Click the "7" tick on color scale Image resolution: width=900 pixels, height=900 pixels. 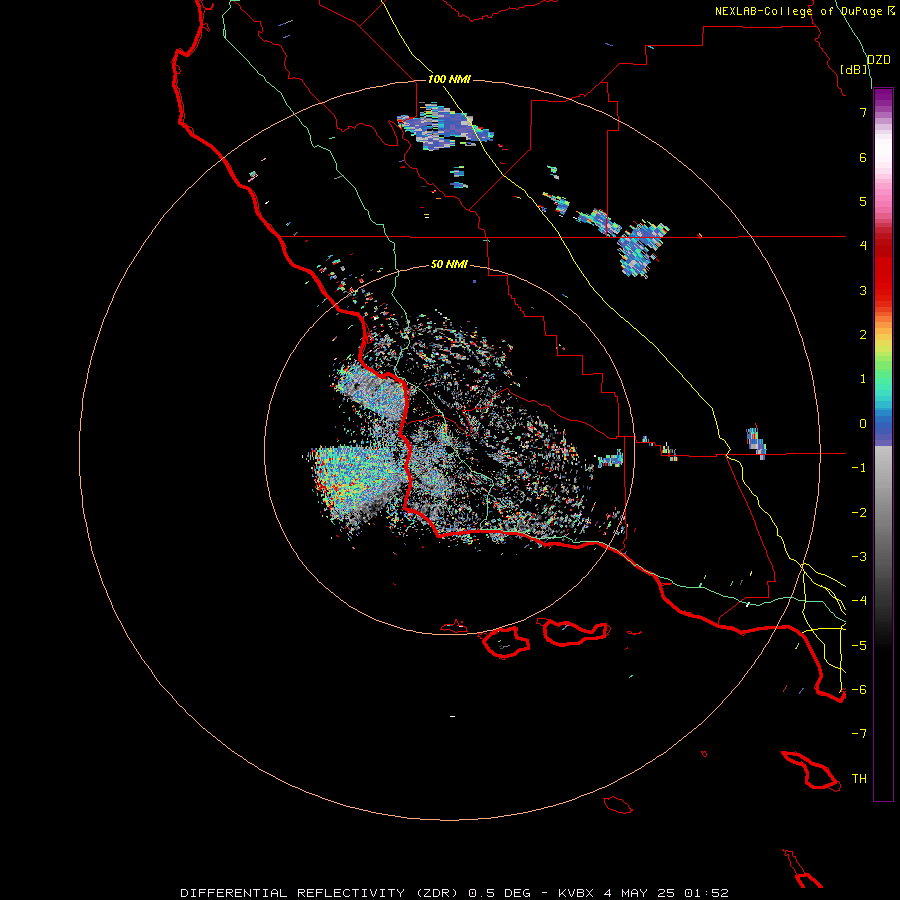(x=863, y=112)
